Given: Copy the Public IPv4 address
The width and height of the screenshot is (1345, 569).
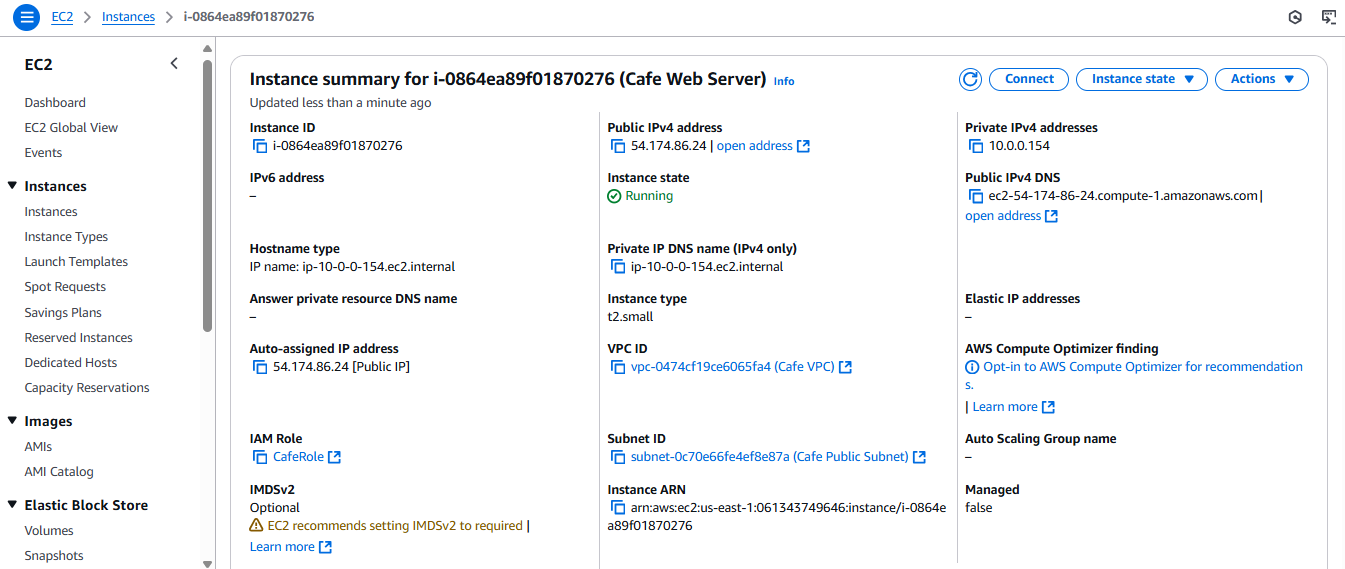Looking at the screenshot, I should click(x=618, y=146).
